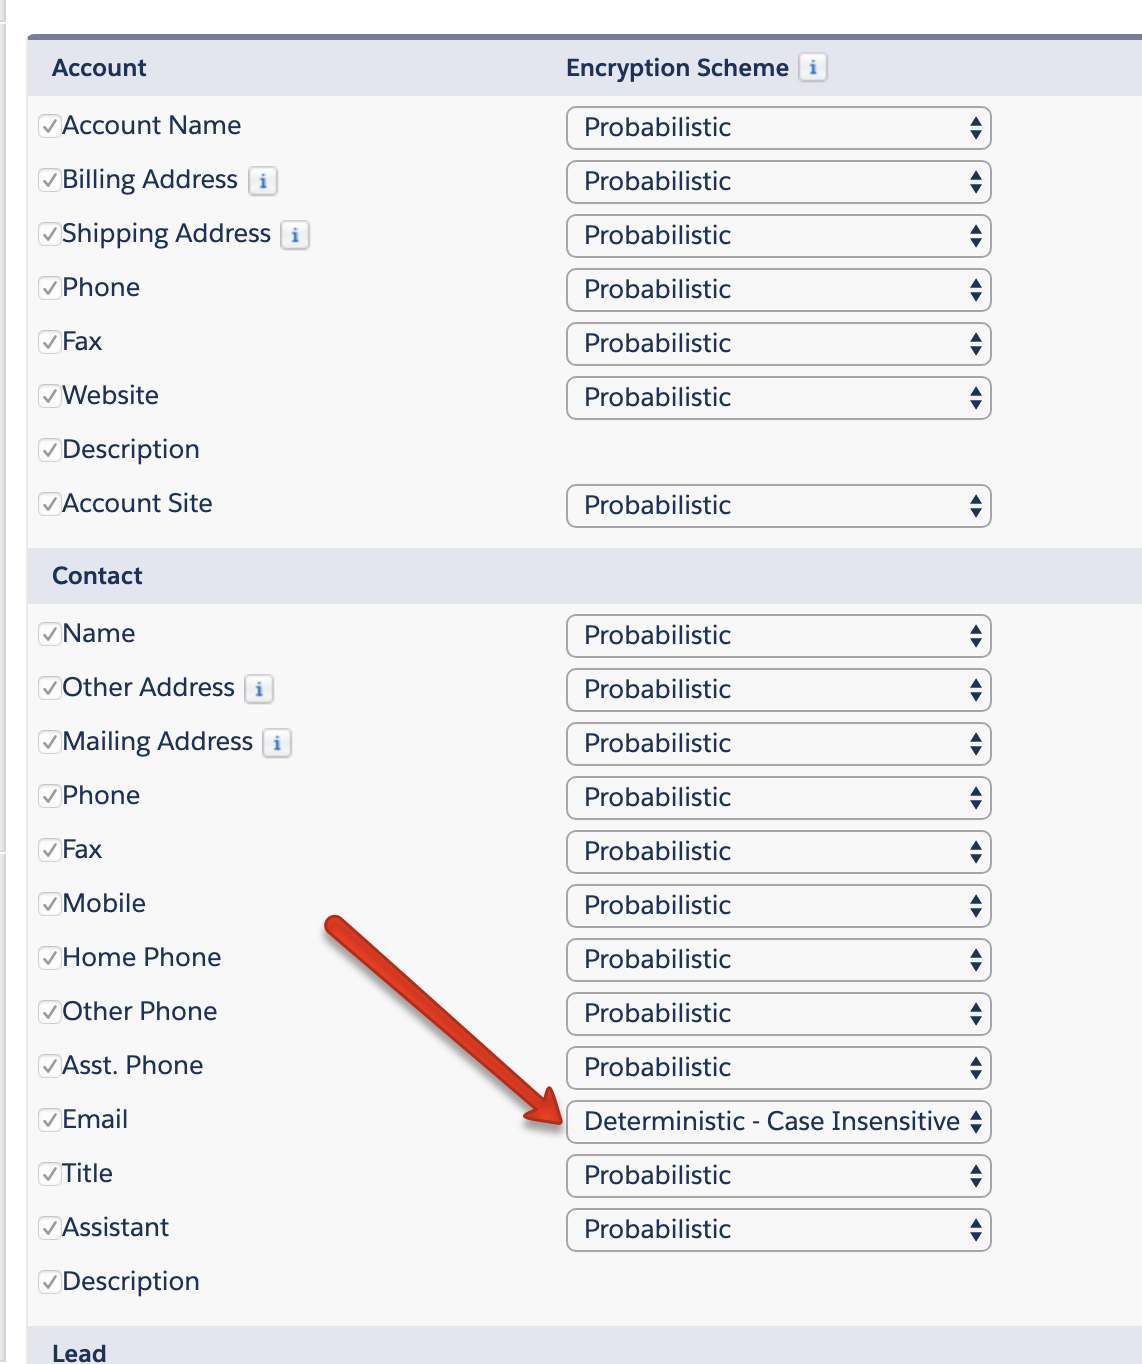Open Assistant encryption scheme dropdown

[x=779, y=1230]
